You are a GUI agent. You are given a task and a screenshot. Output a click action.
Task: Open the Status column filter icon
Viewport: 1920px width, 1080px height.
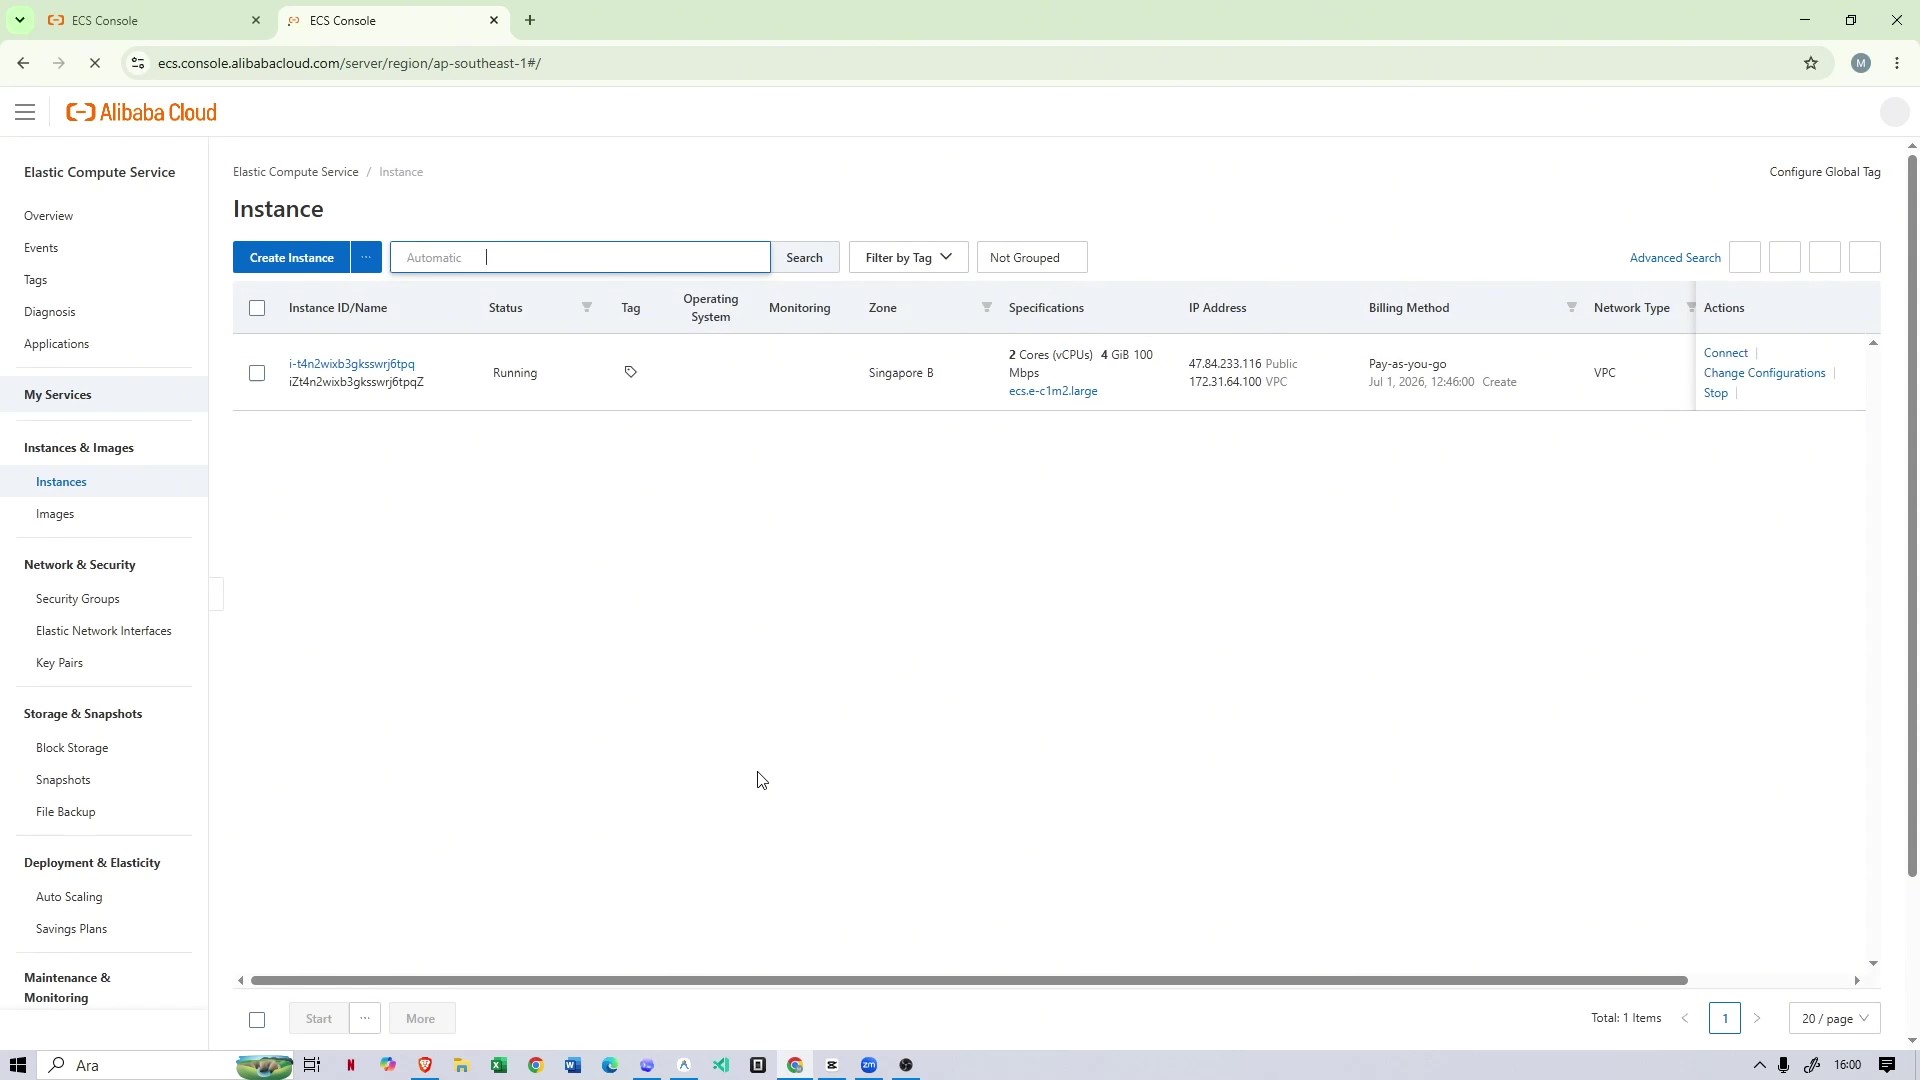(587, 307)
